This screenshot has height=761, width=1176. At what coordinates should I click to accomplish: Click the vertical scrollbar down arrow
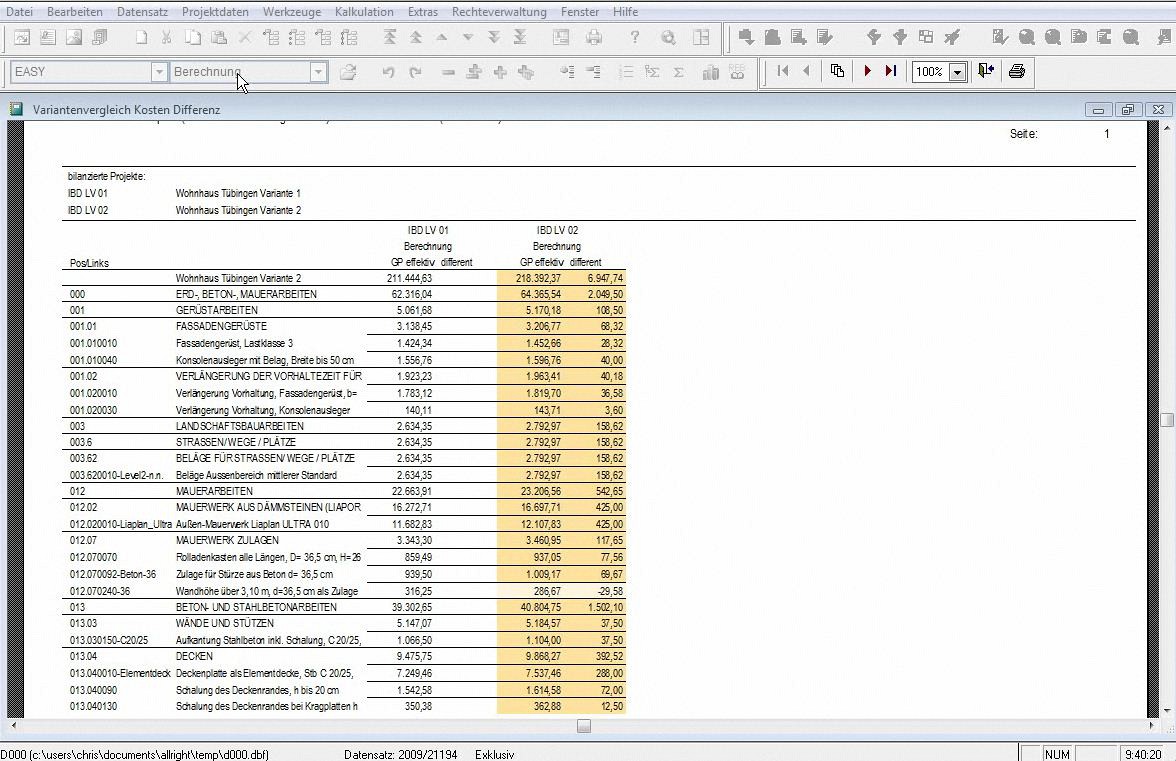point(1166,711)
